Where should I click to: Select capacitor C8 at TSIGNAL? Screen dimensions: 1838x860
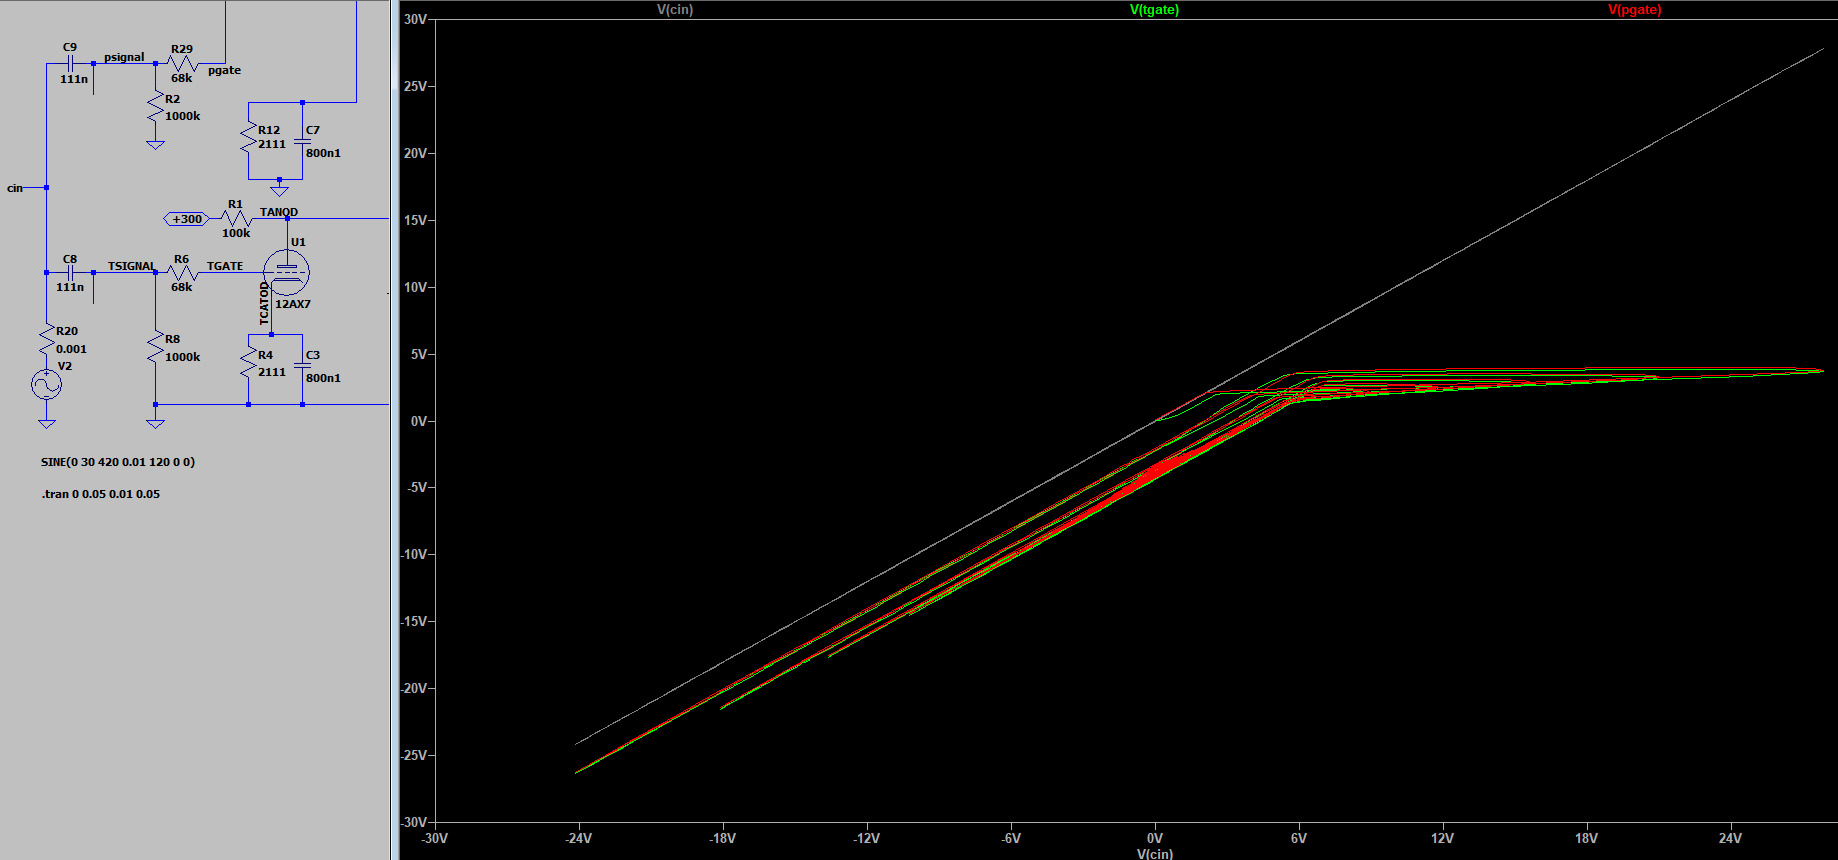71,272
